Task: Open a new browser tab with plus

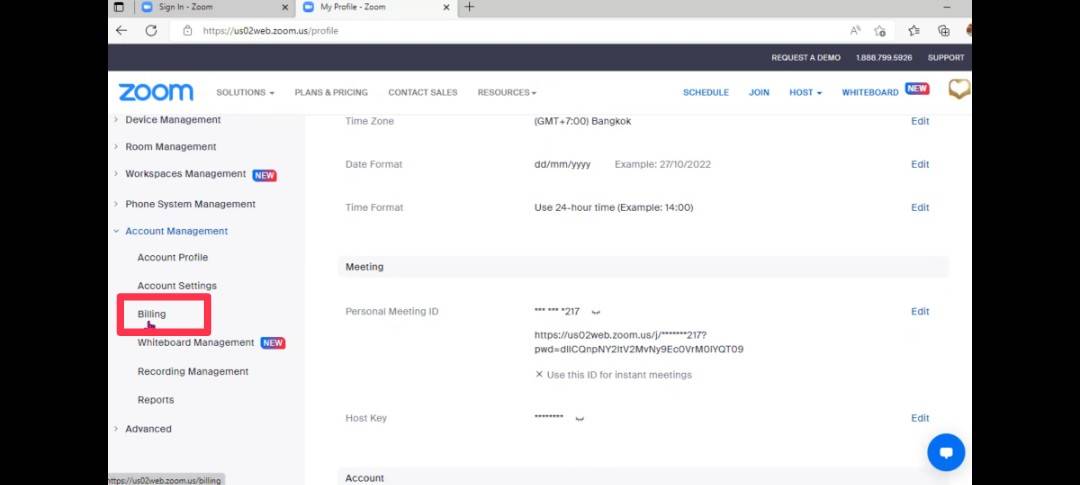Action: (469, 7)
